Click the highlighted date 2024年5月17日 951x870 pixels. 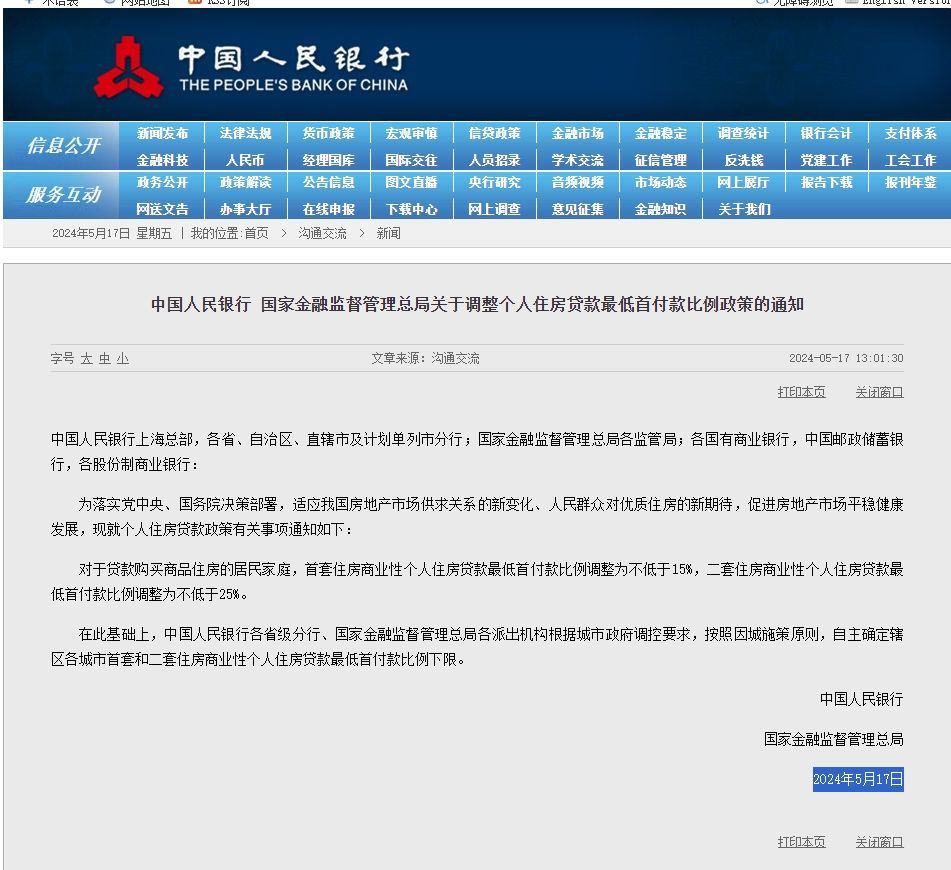tap(857, 780)
